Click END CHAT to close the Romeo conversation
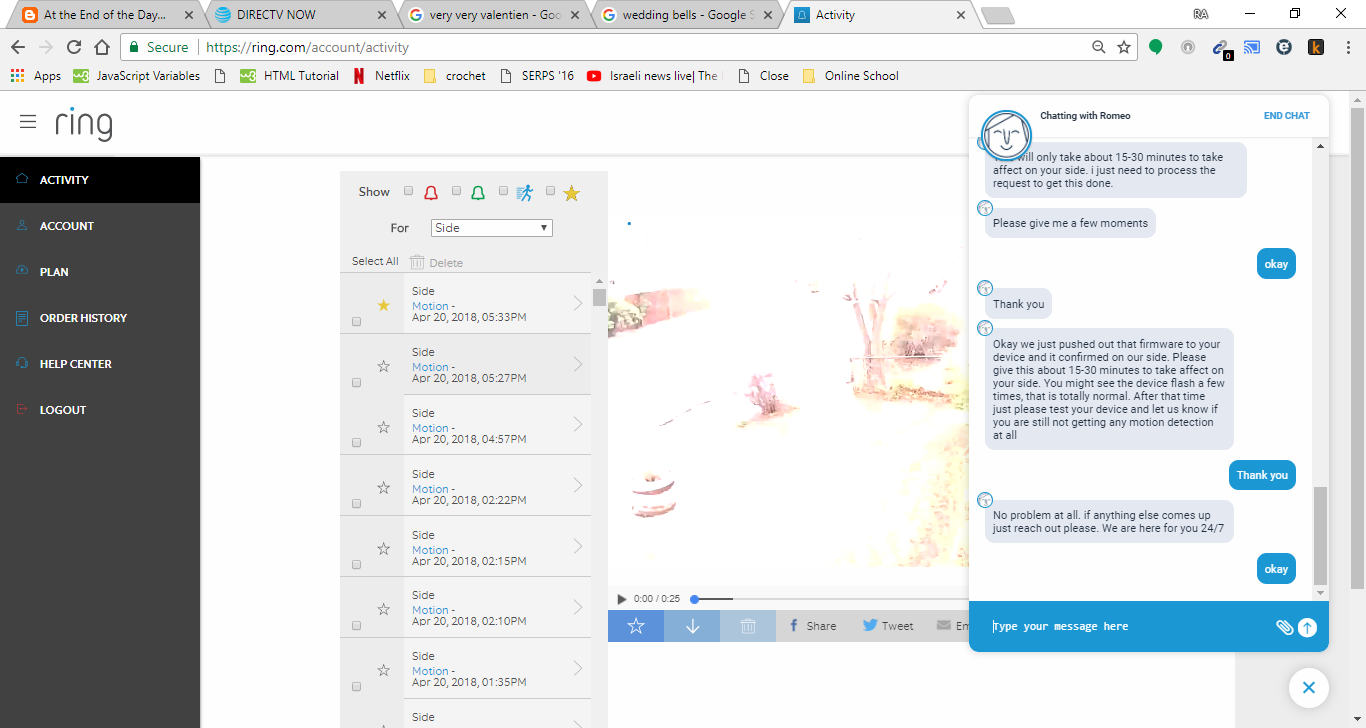Image resolution: width=1366 pixels, height=728 pixels. coord(1286,115)
